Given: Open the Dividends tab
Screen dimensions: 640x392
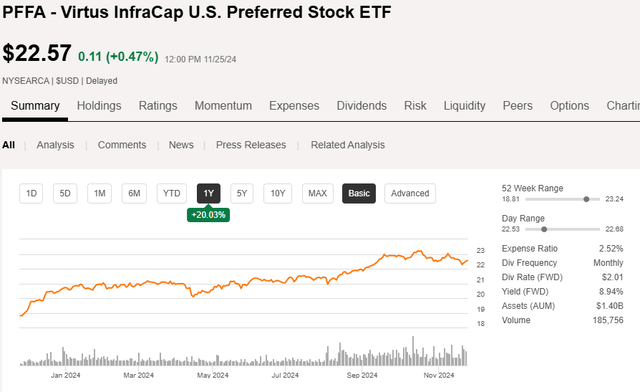Looking at the screenshot, I should [x=362, y=106].
